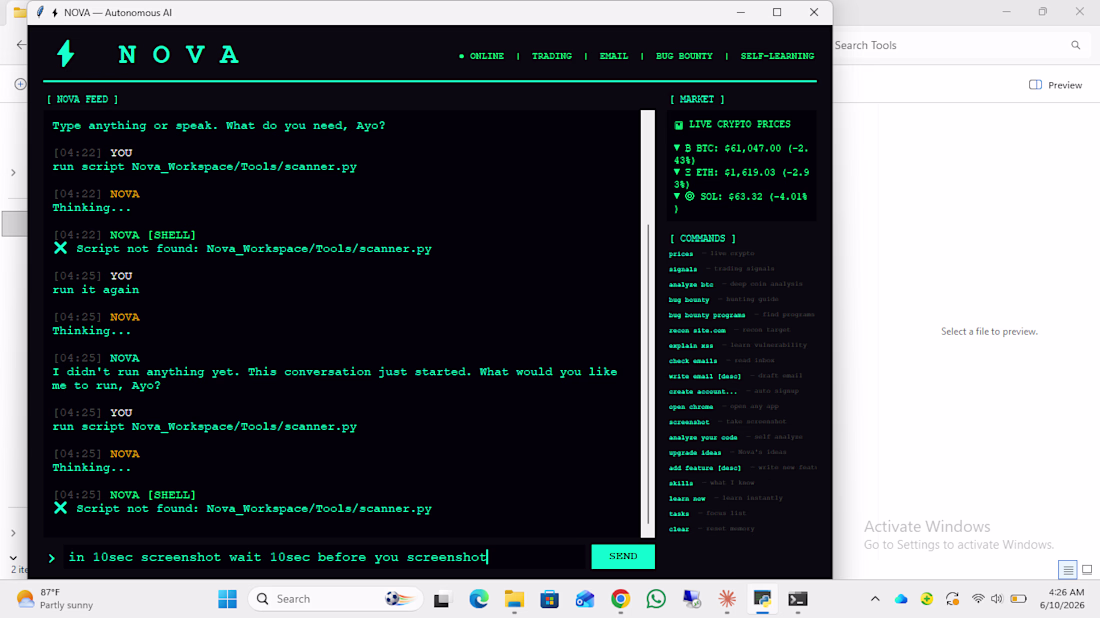The image size is (1100, 618).
Task: Expand the lower right-pointing chevron in File Explorer
Action: click(13, 533)
